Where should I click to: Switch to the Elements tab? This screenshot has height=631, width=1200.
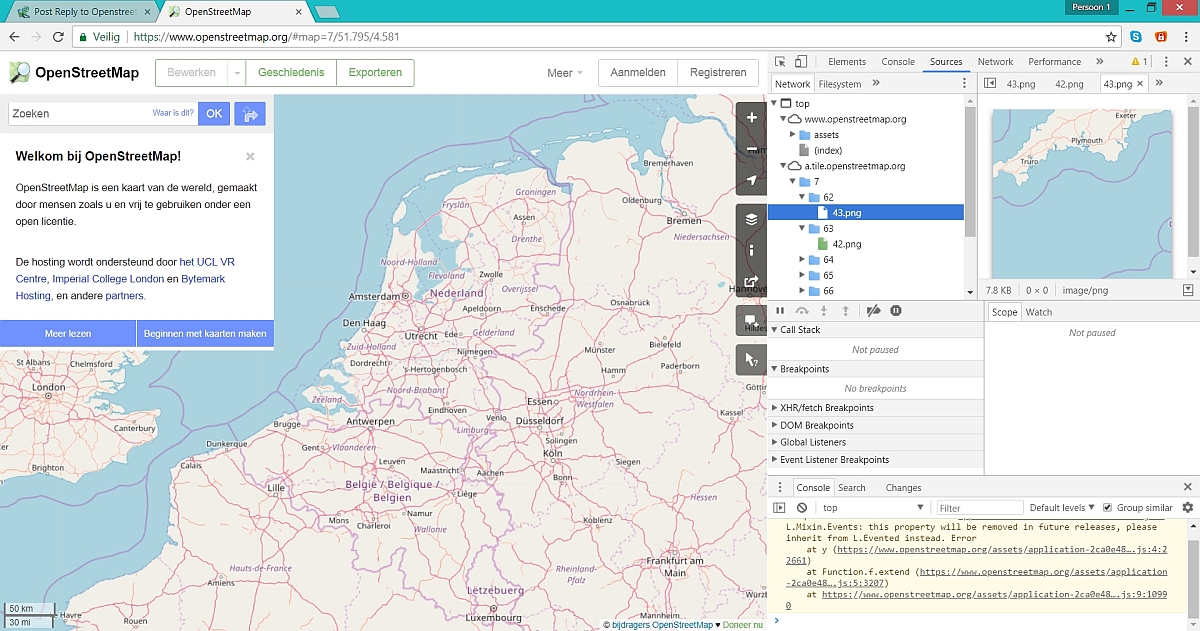[x=847, y=62]
